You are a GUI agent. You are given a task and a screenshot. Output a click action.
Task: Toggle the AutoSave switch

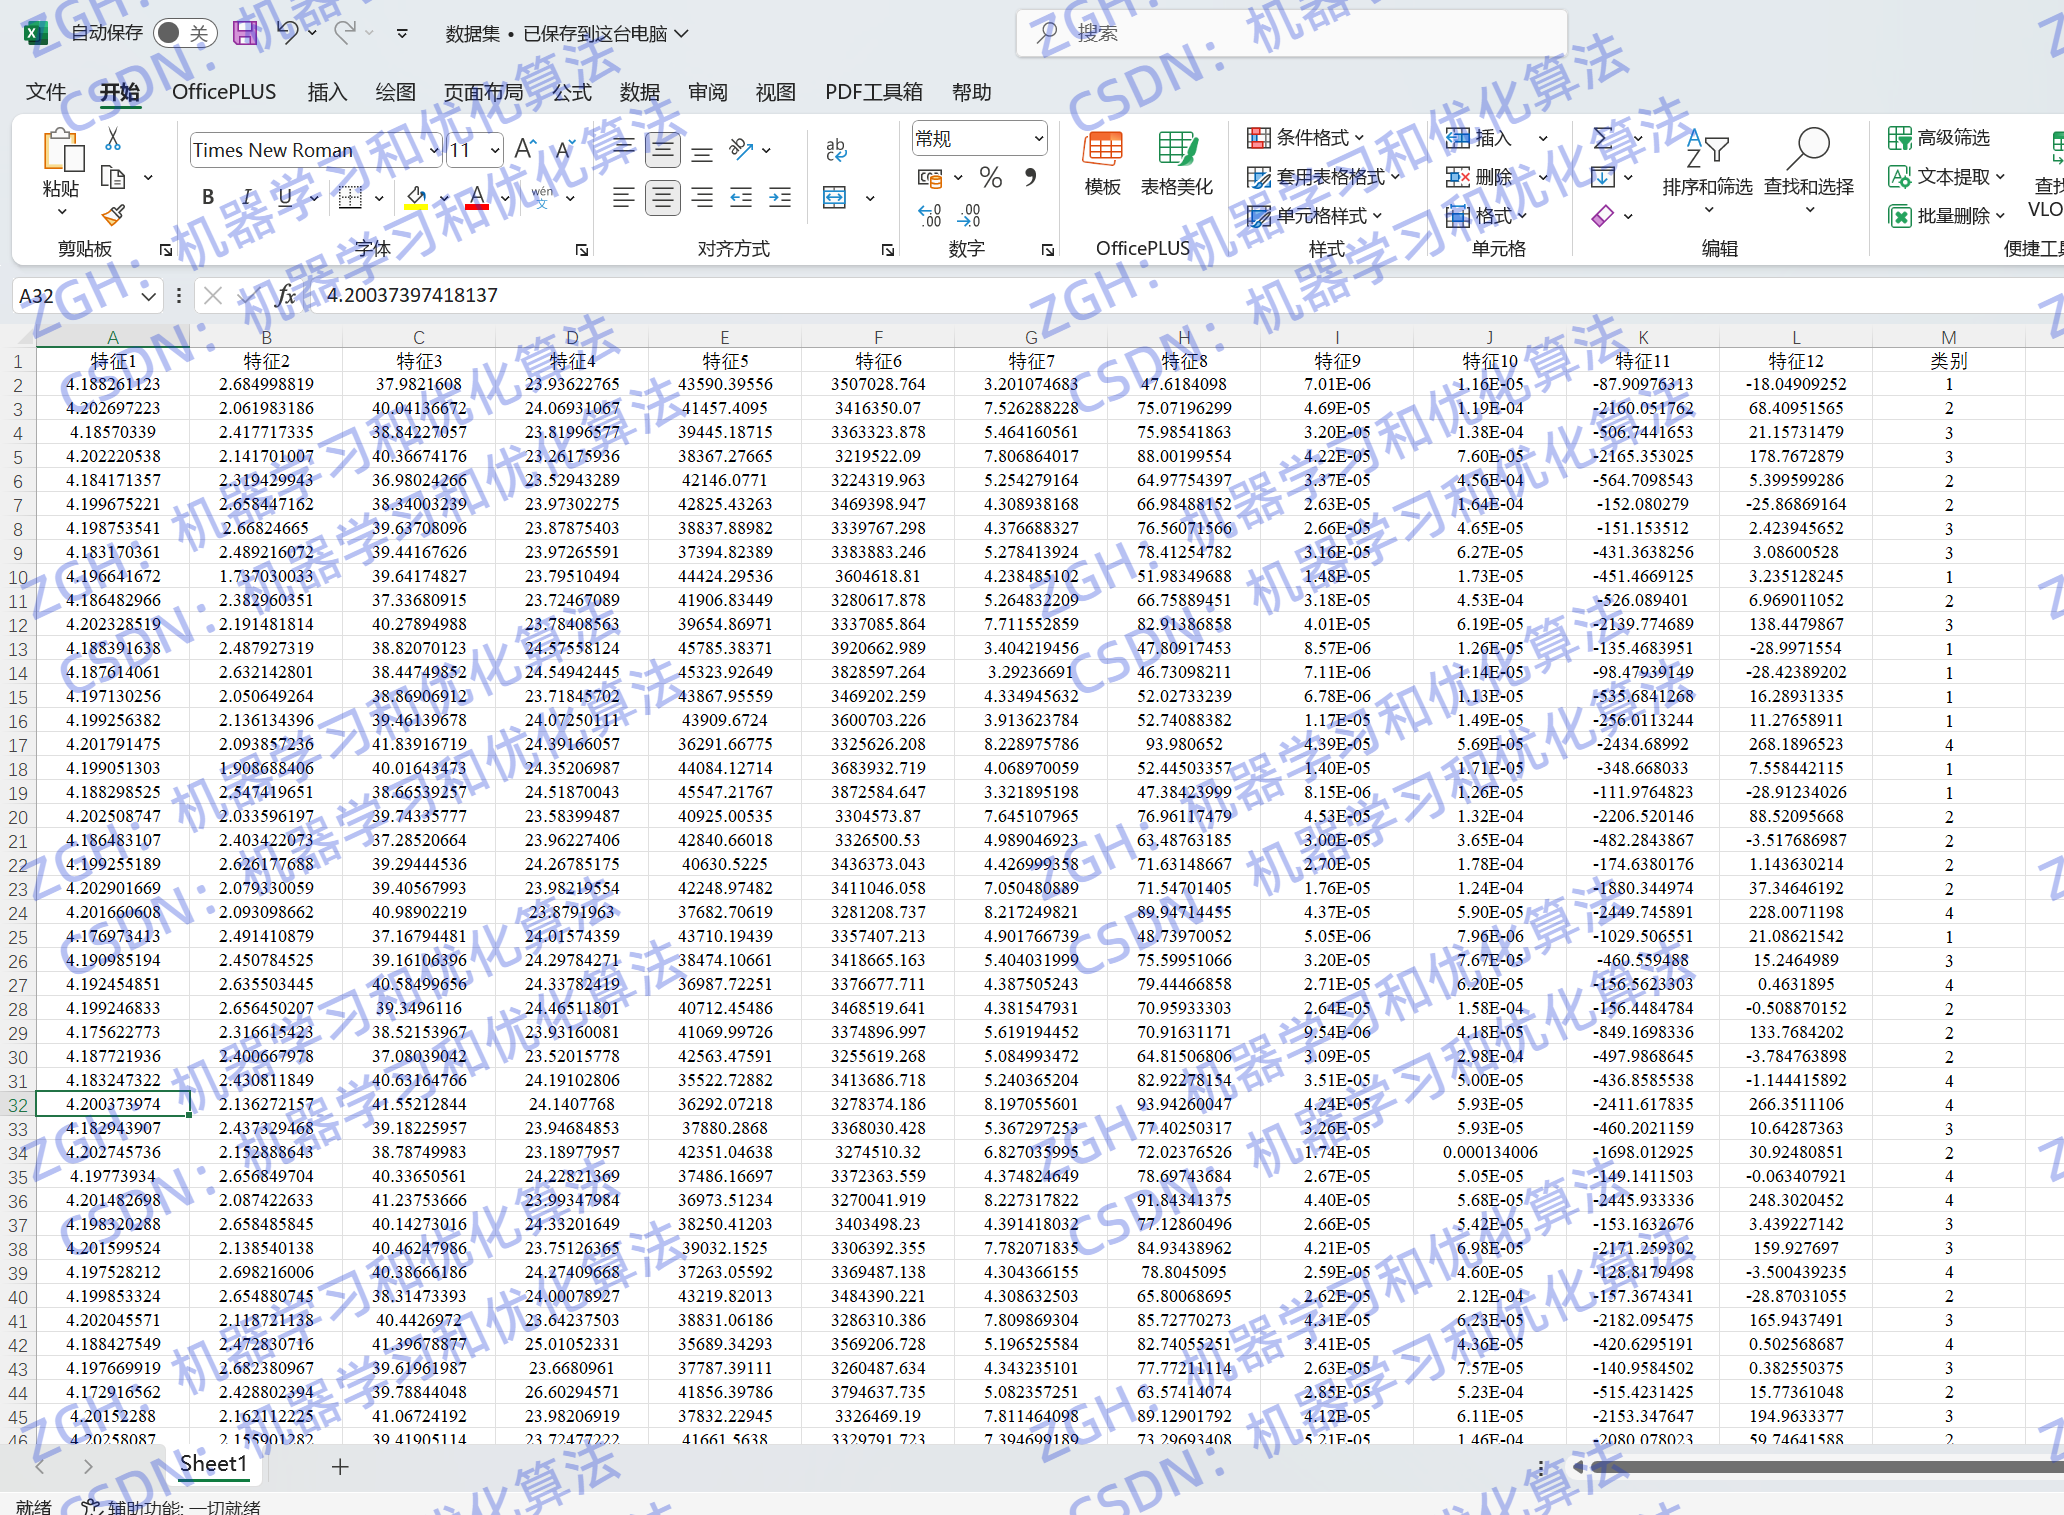click(x=184, y=33)
